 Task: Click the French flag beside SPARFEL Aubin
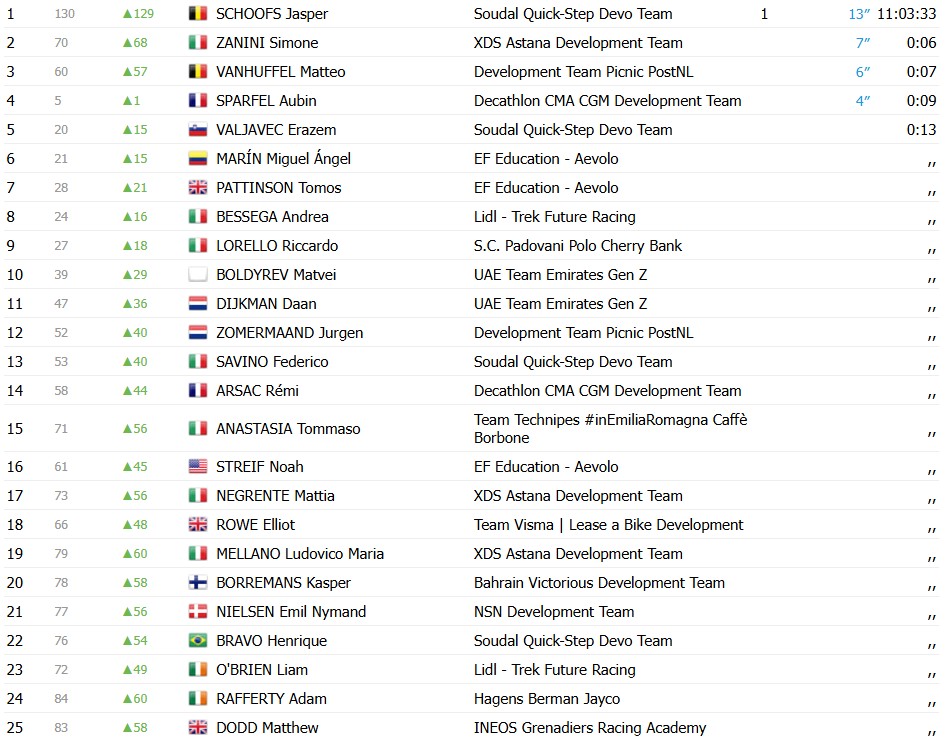coord(197,101)
